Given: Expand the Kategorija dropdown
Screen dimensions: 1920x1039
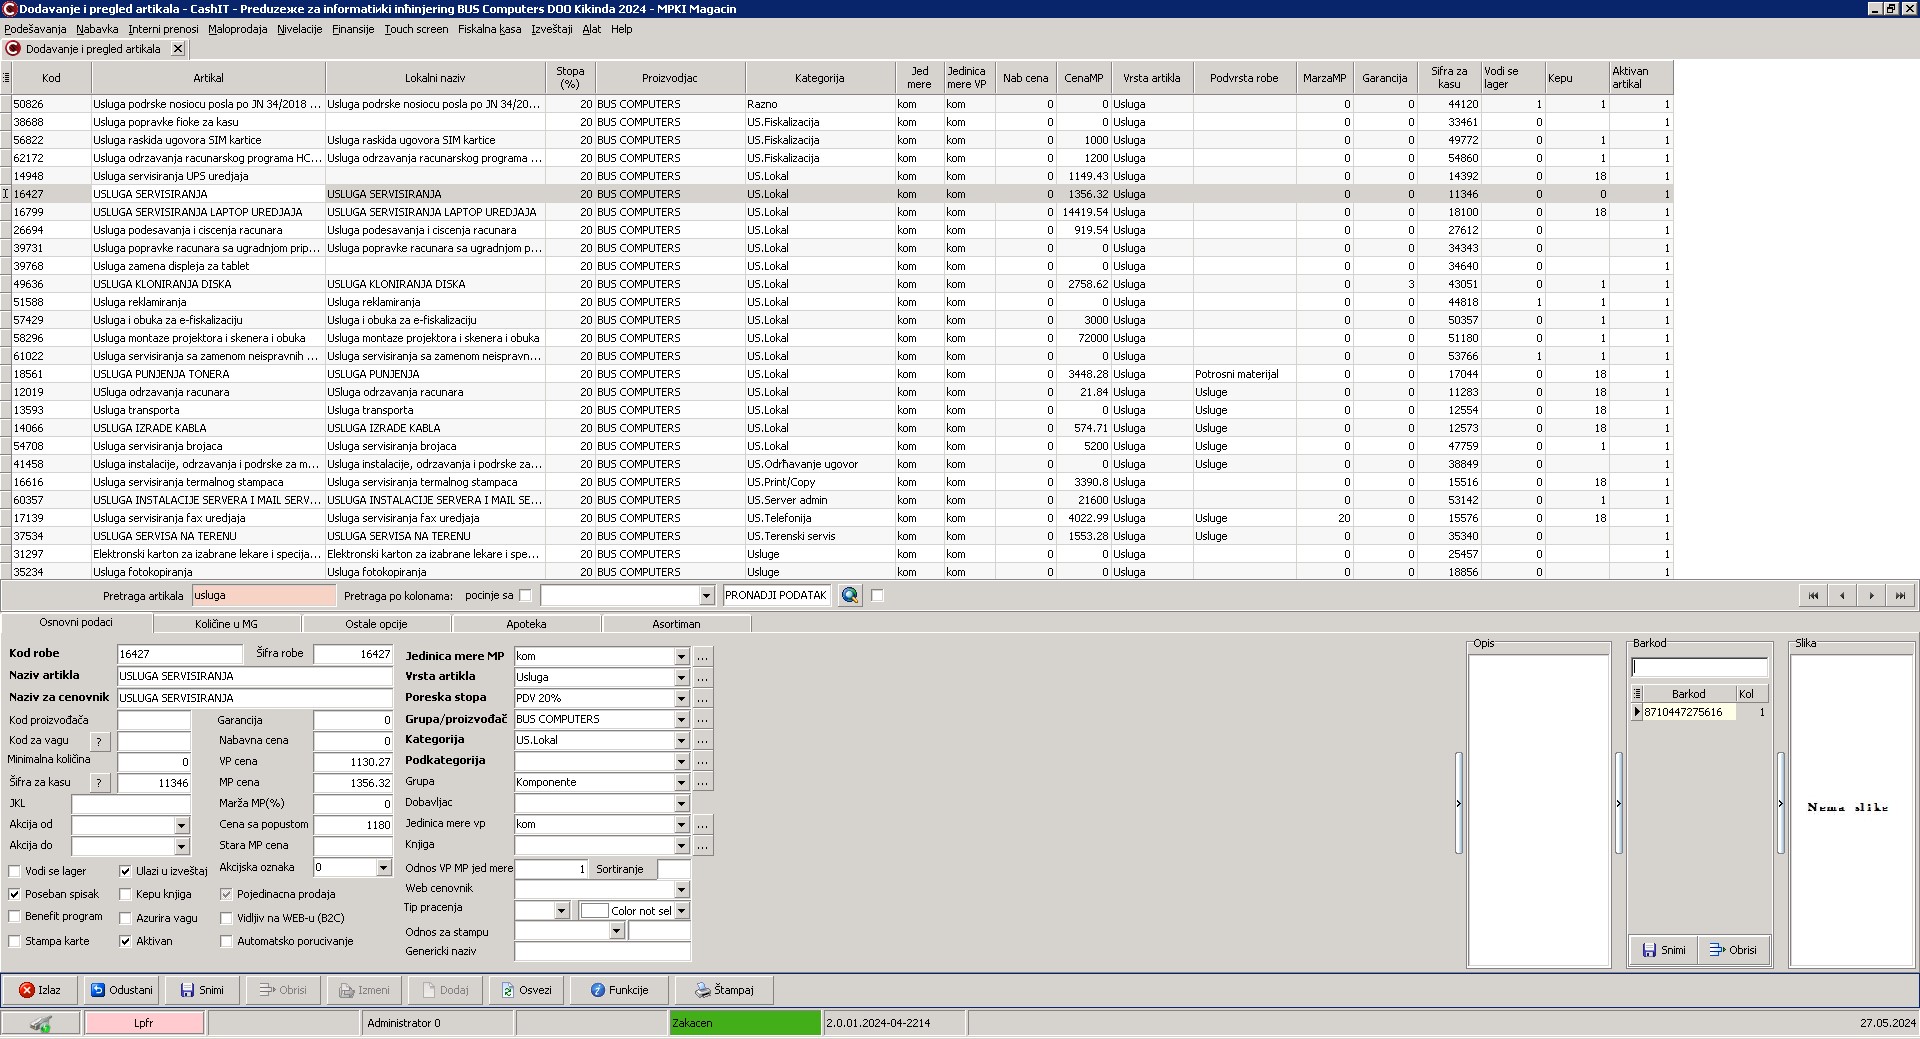Looking at the screenshot, I should tap(681, 741).
